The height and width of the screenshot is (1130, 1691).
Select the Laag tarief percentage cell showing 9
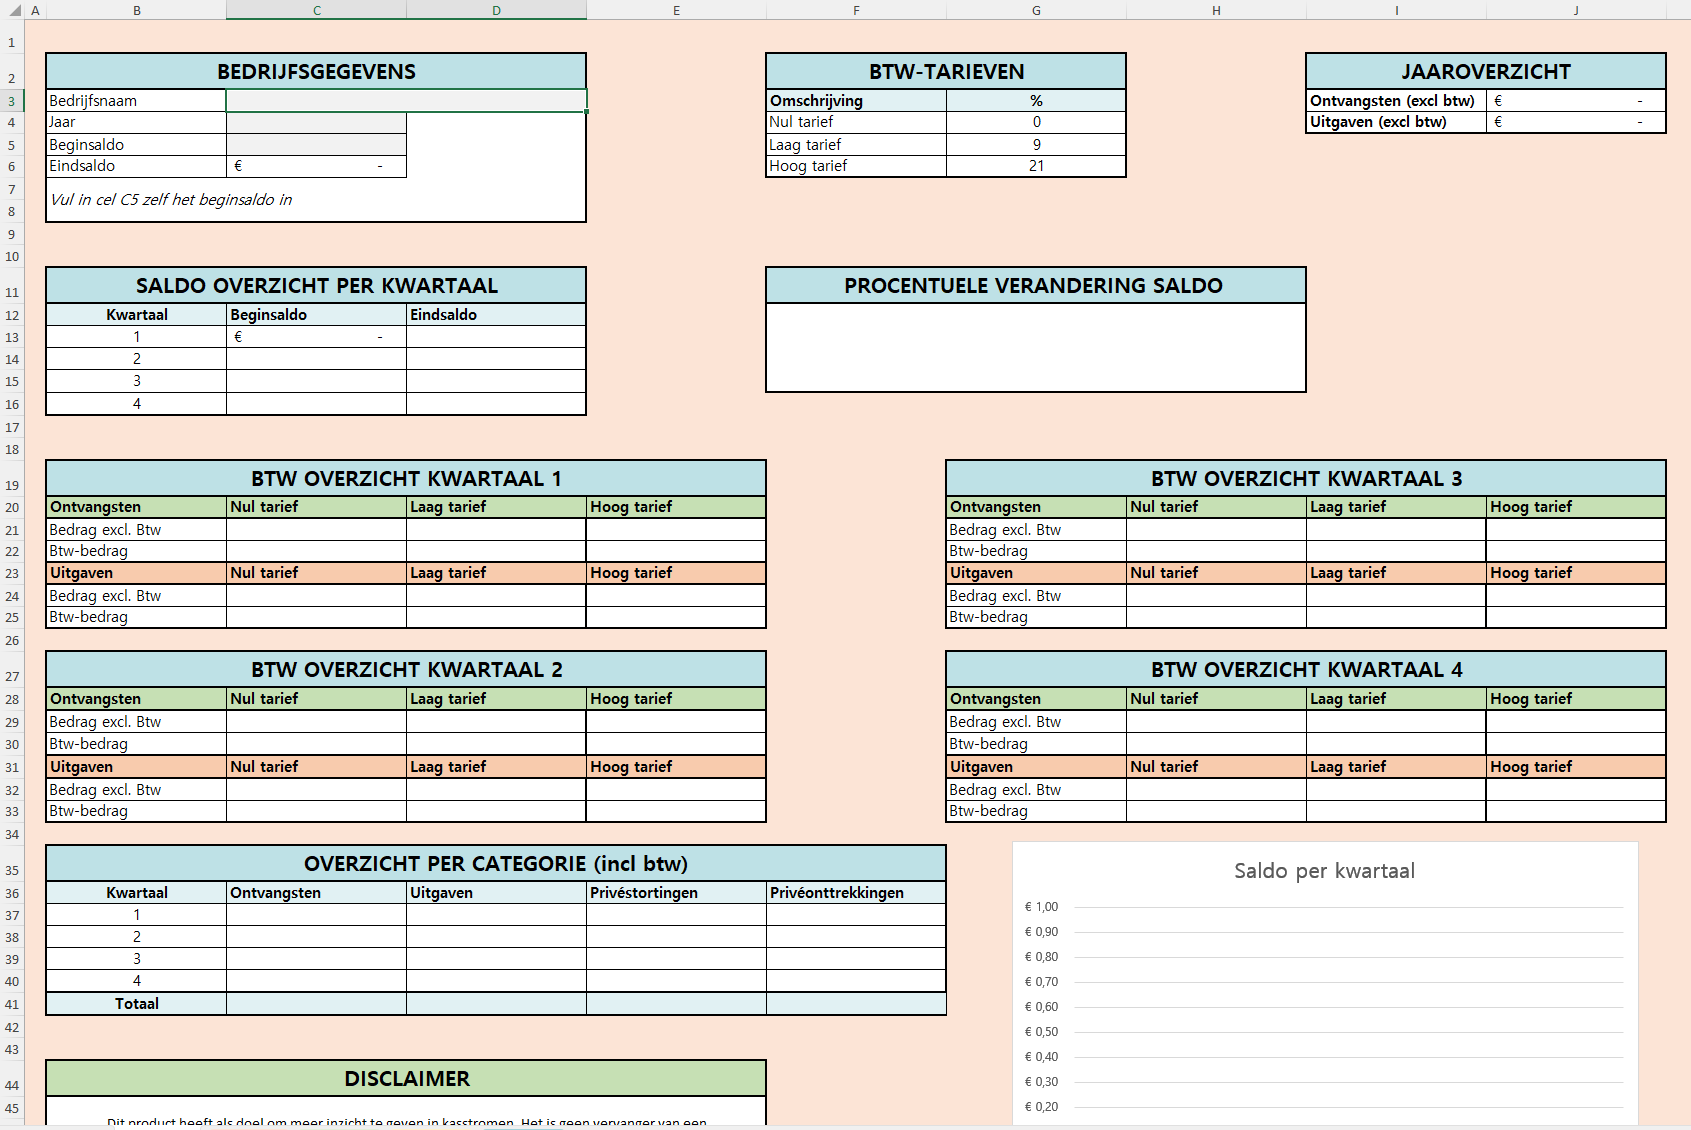tap(1036, 145)
